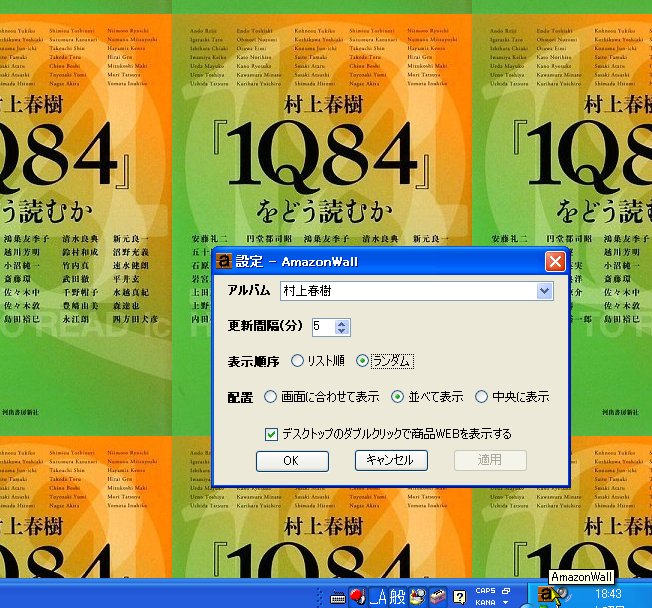Screen dimensions: 652x608
Task: Click the taskbar clock showing 18:43
Action: [608, 594]
